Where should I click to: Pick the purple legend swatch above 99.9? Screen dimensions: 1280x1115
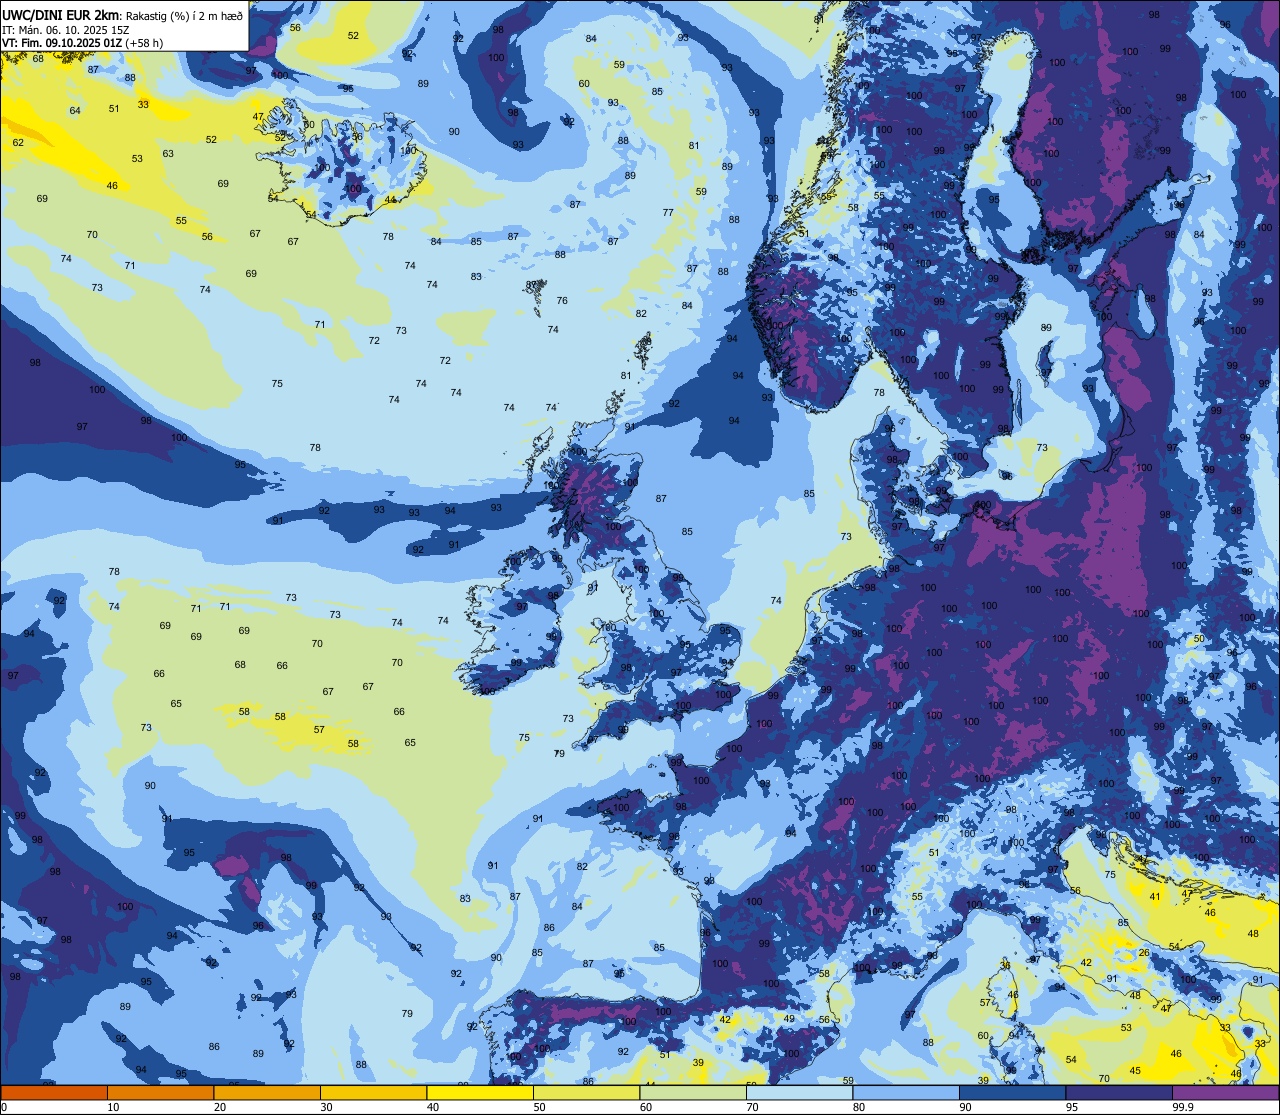coord(1226,1092)
